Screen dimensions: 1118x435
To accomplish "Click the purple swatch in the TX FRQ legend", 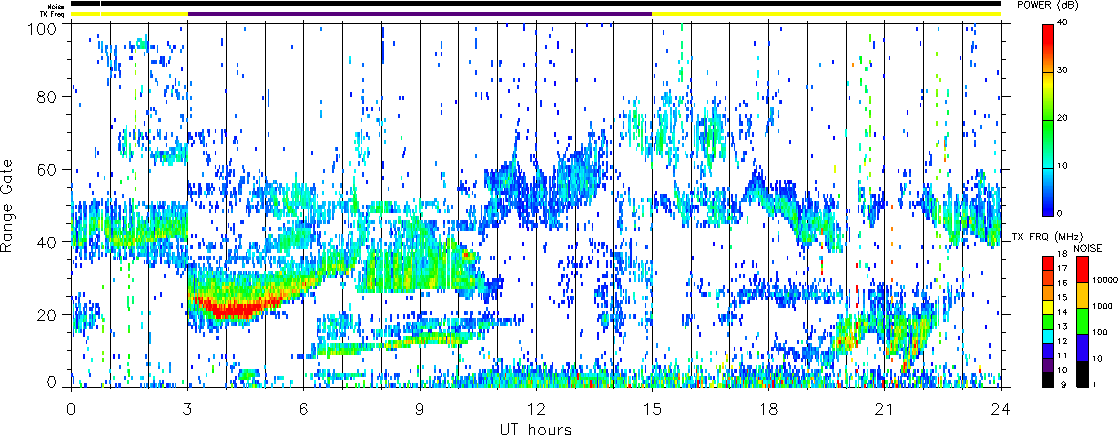I will [x=1048, y=366].
